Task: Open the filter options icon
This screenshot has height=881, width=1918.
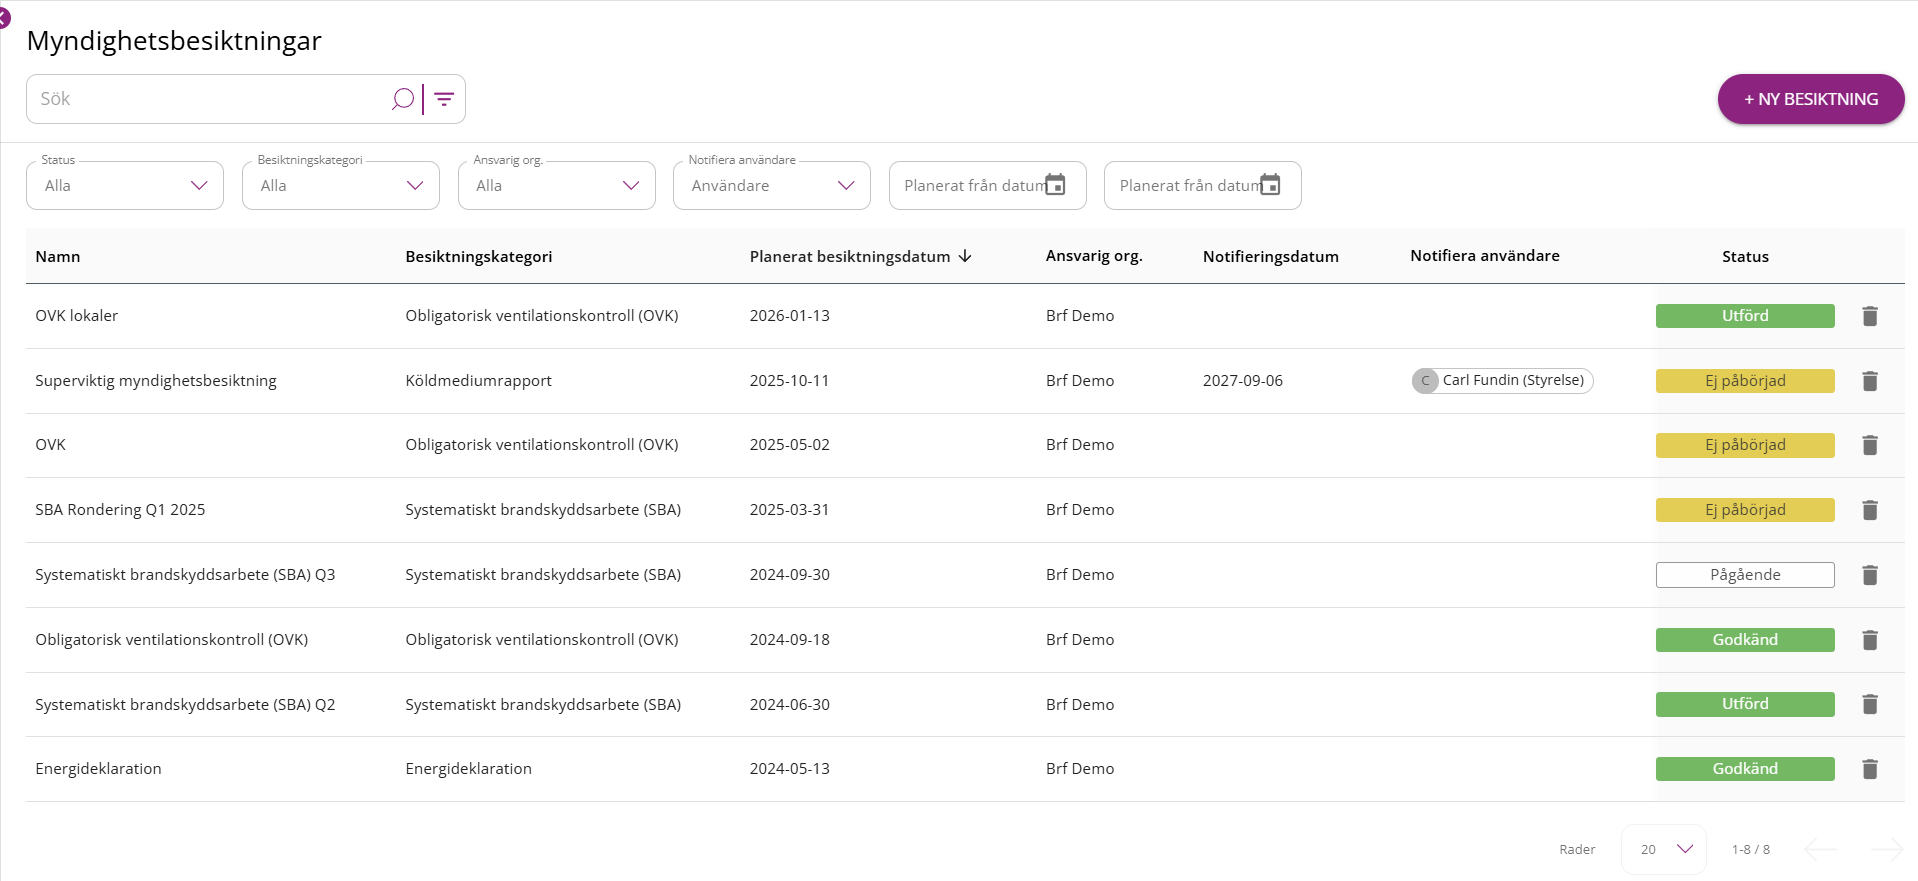Action: click(x=444, y=99)
